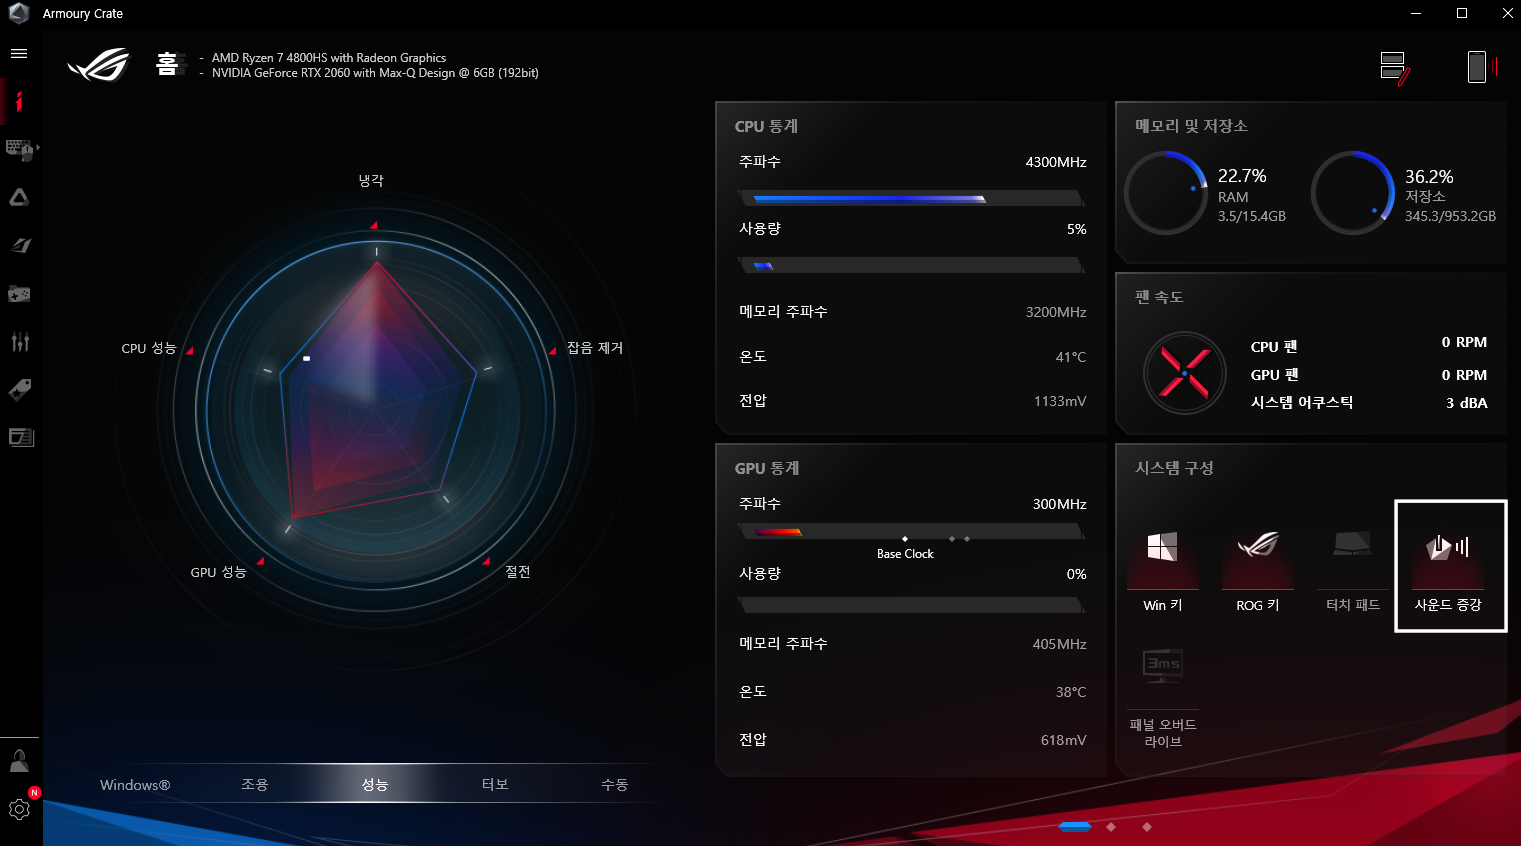Switch to 수동 manual mode

pyautogui.click(x=615, y=785)
